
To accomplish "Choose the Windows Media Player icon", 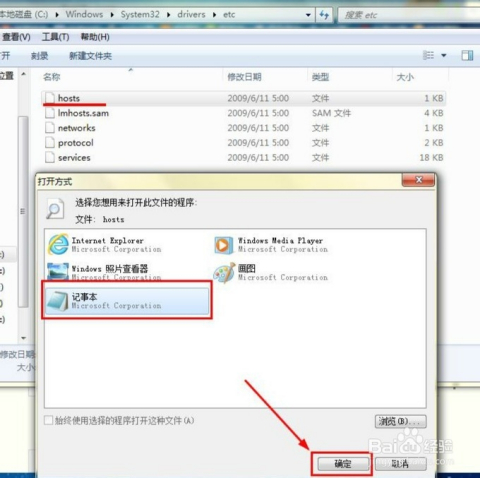I will pos(224,245).
